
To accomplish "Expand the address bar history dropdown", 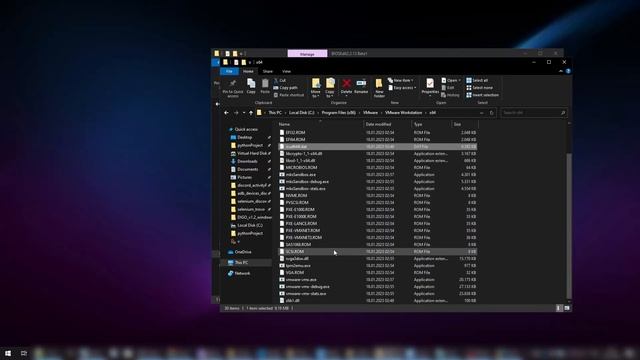I will click(482, 113).
